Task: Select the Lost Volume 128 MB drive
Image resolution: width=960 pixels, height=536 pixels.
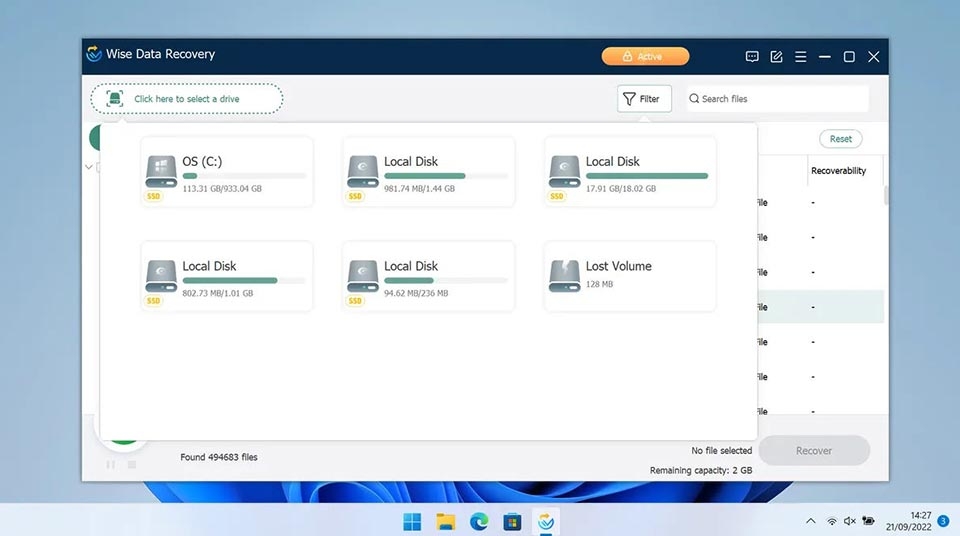Action: pyautogui.click(x=630, y=277)
